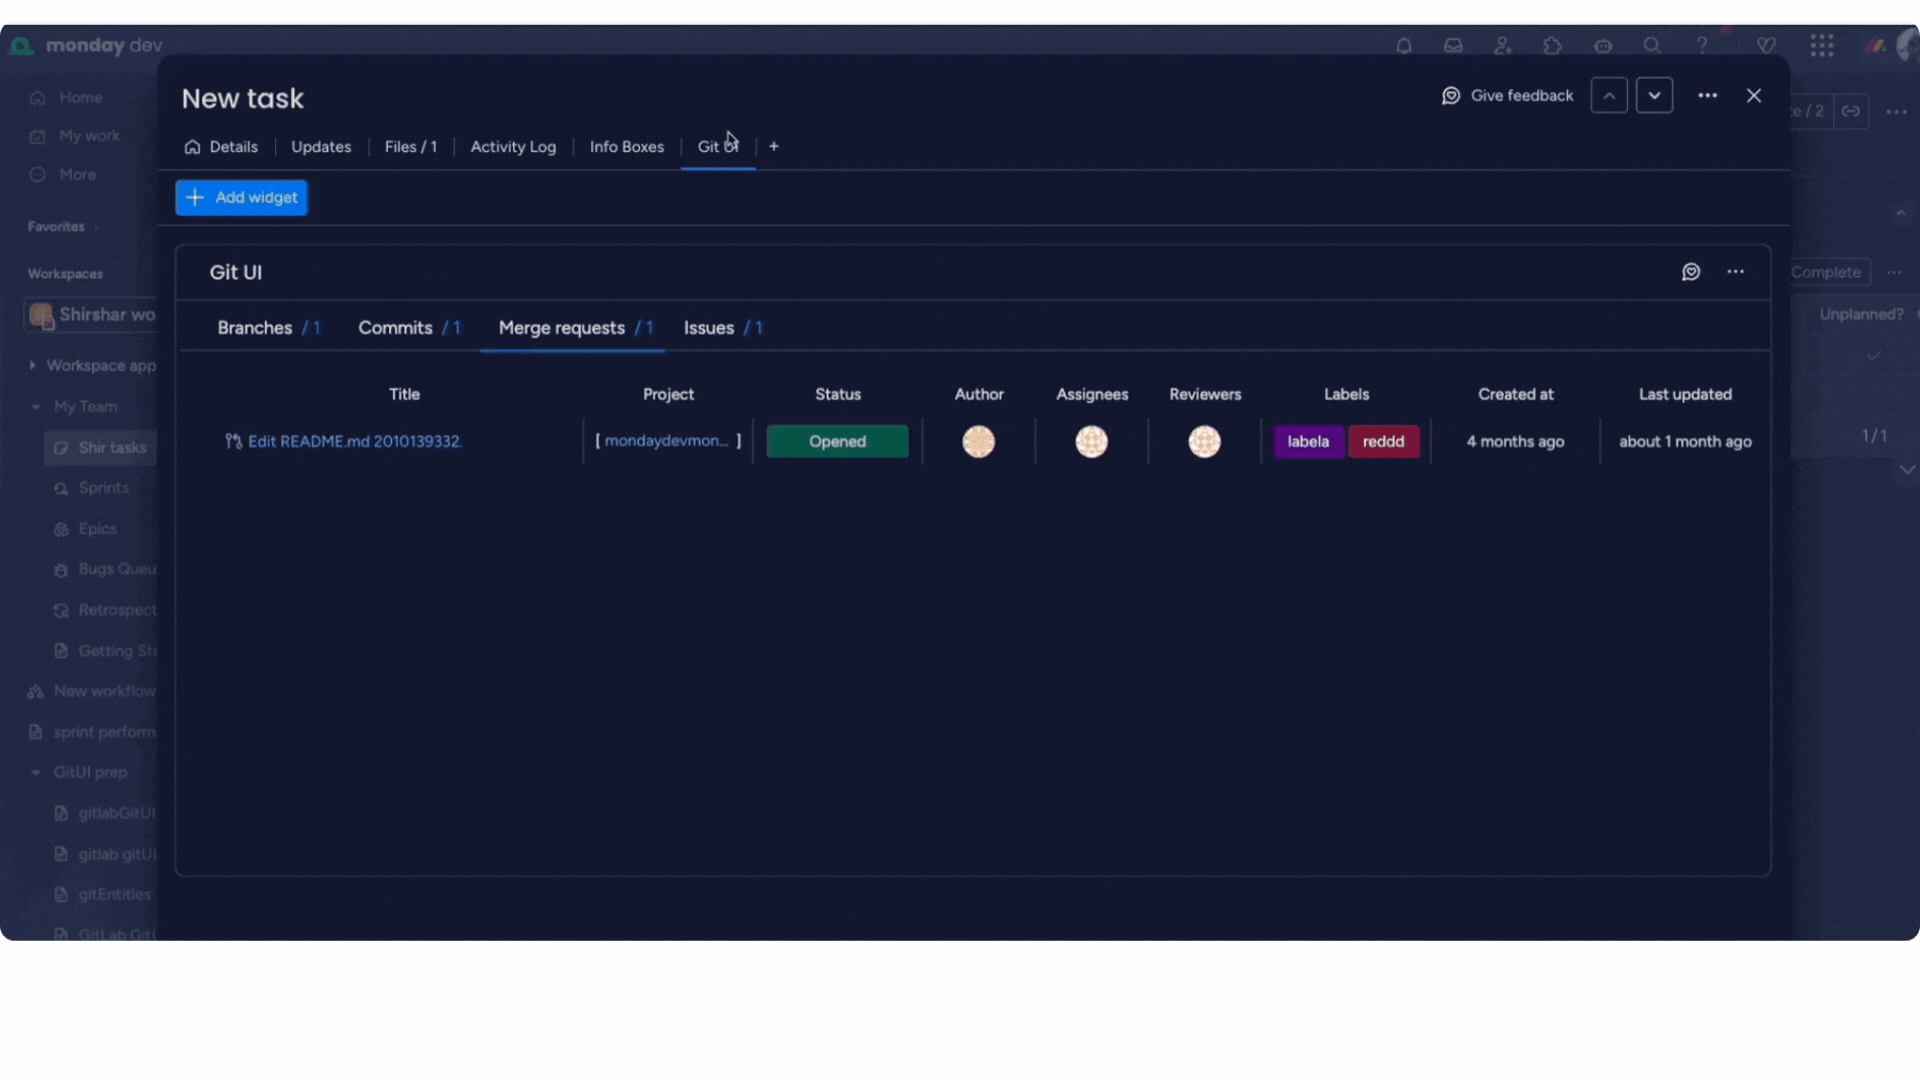
Task: Close the New task panel
Action: tap(1754, 96)
